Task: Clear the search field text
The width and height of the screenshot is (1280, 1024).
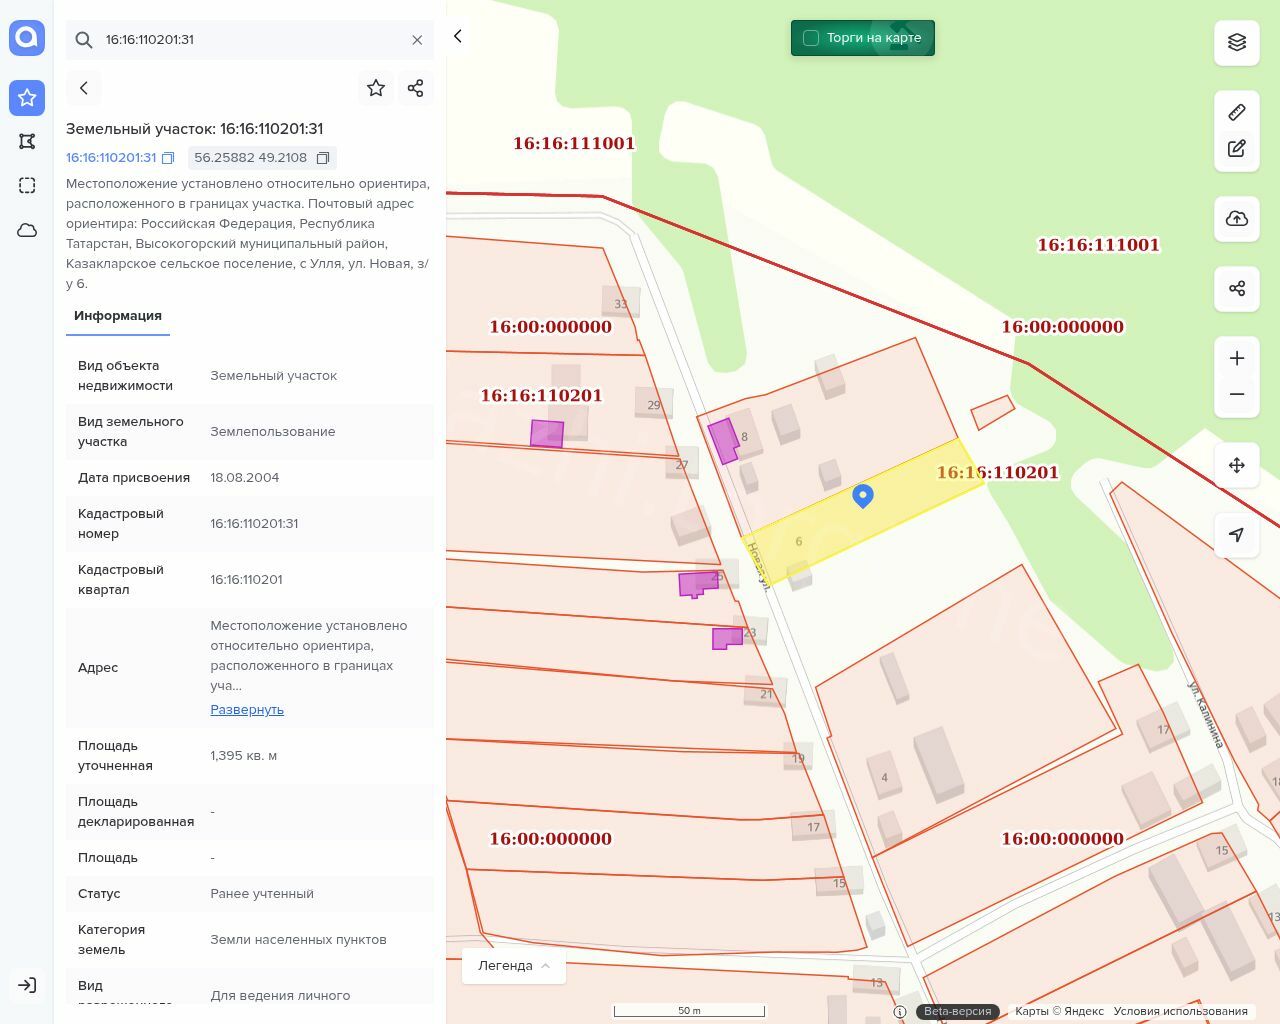Action: 417,40
